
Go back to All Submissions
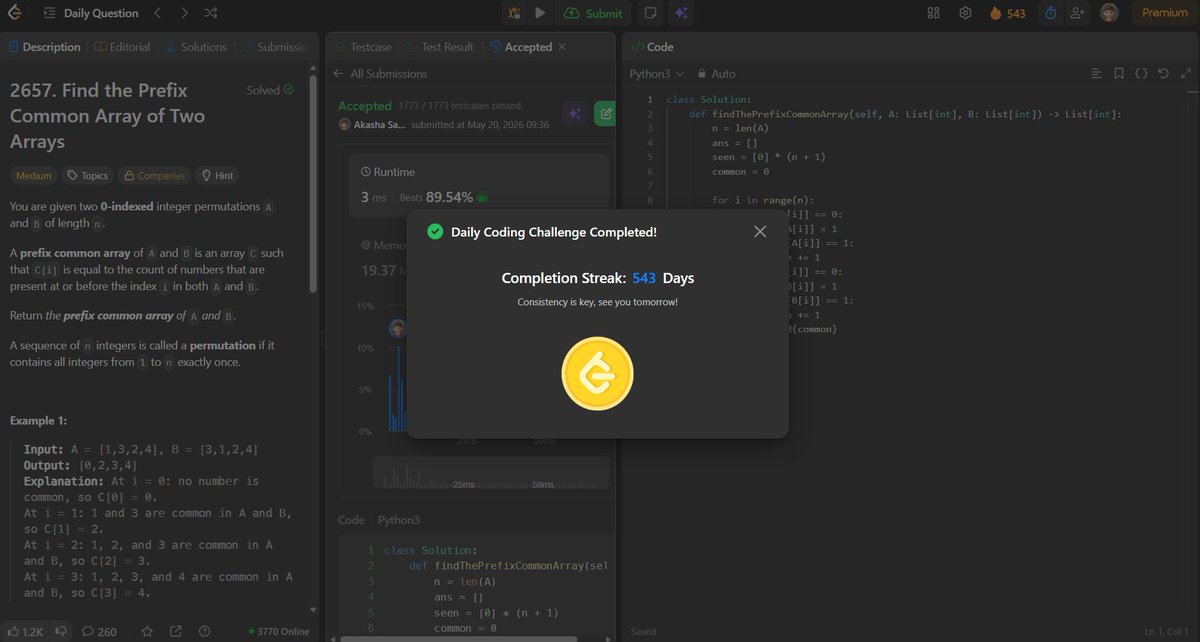click(x=379, y=74)
